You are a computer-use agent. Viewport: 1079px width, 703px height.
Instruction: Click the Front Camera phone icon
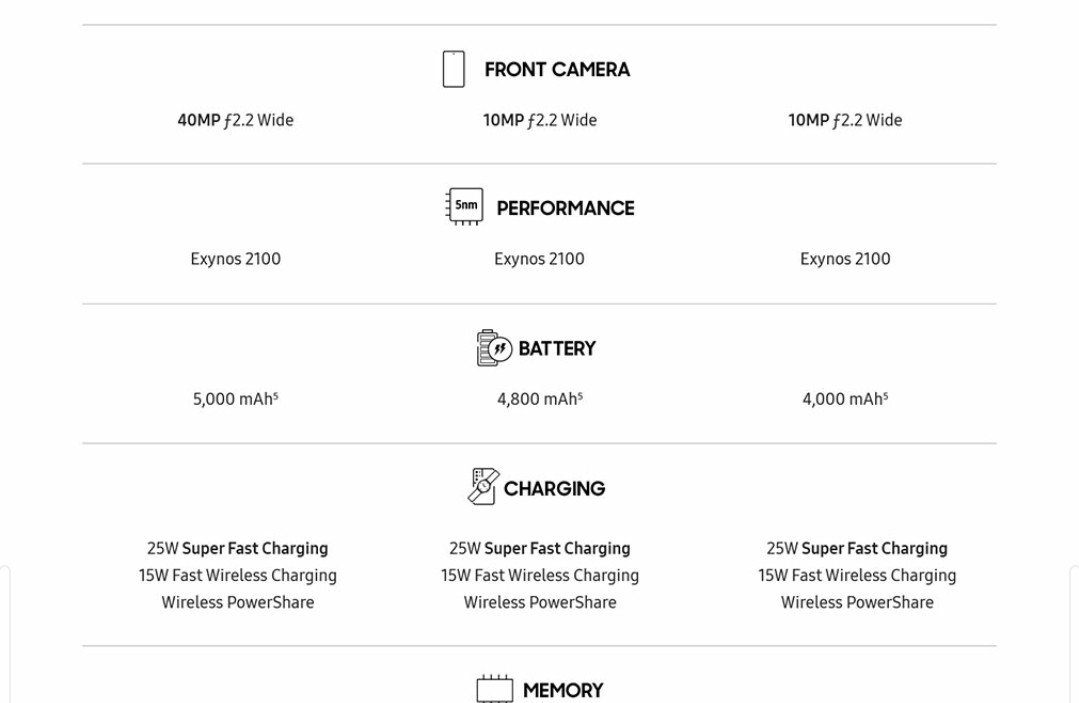453,69
